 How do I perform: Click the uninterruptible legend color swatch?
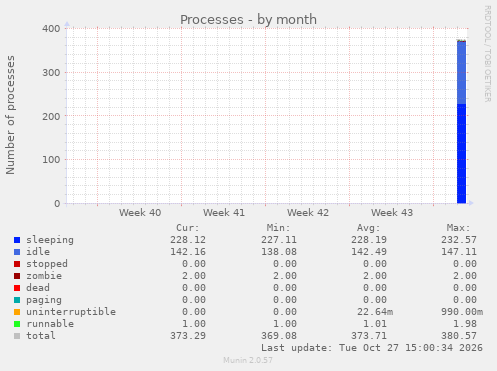pos(17,312)
